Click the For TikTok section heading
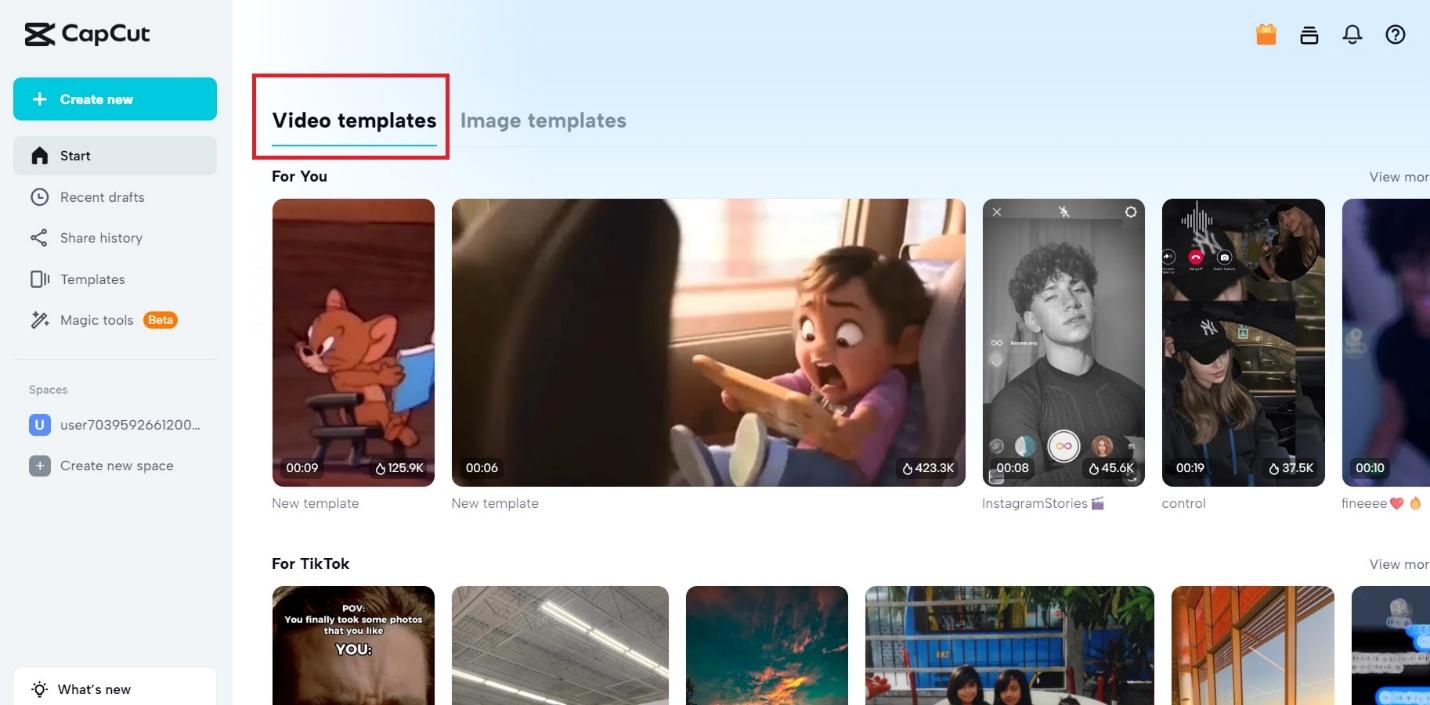The width and height of the screenshot is (1430, 705). click(x=311, y=564)
